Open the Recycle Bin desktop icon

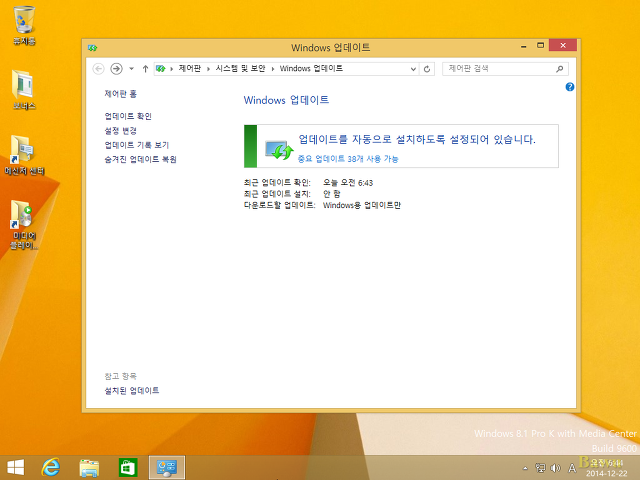point(24,24)
